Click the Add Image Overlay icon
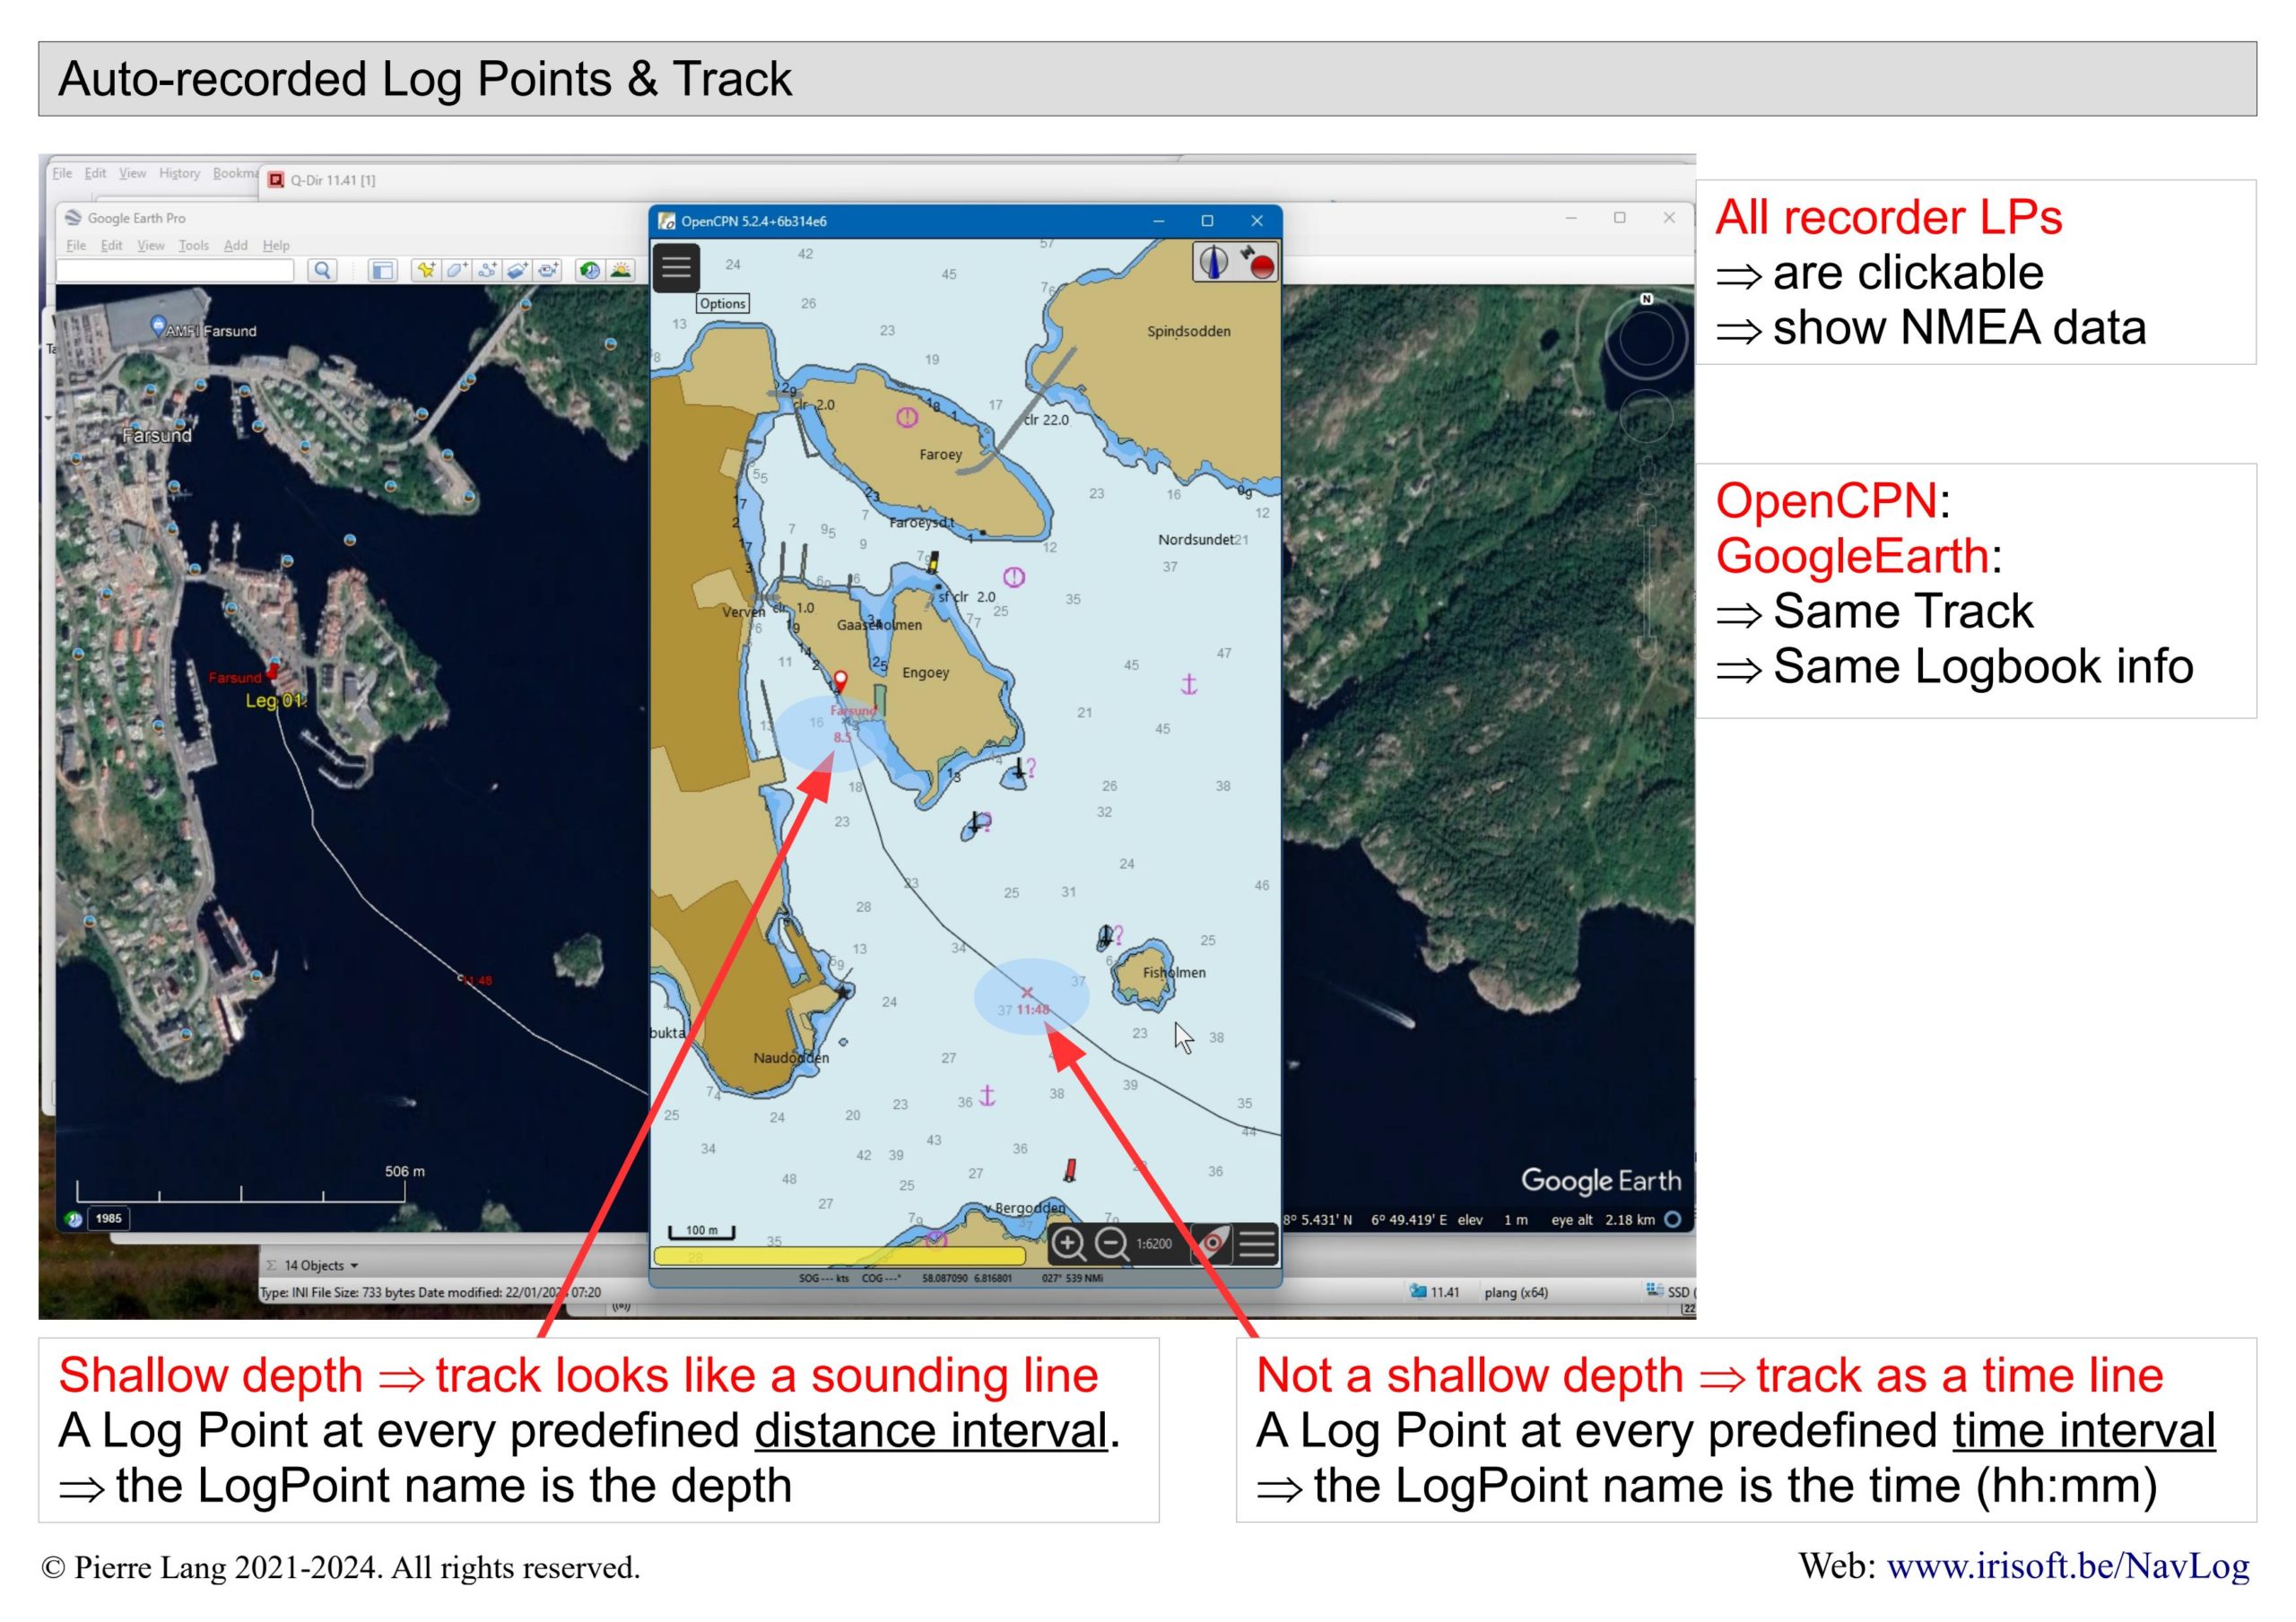2296x1622 pixels. click(x=517, y=270)
